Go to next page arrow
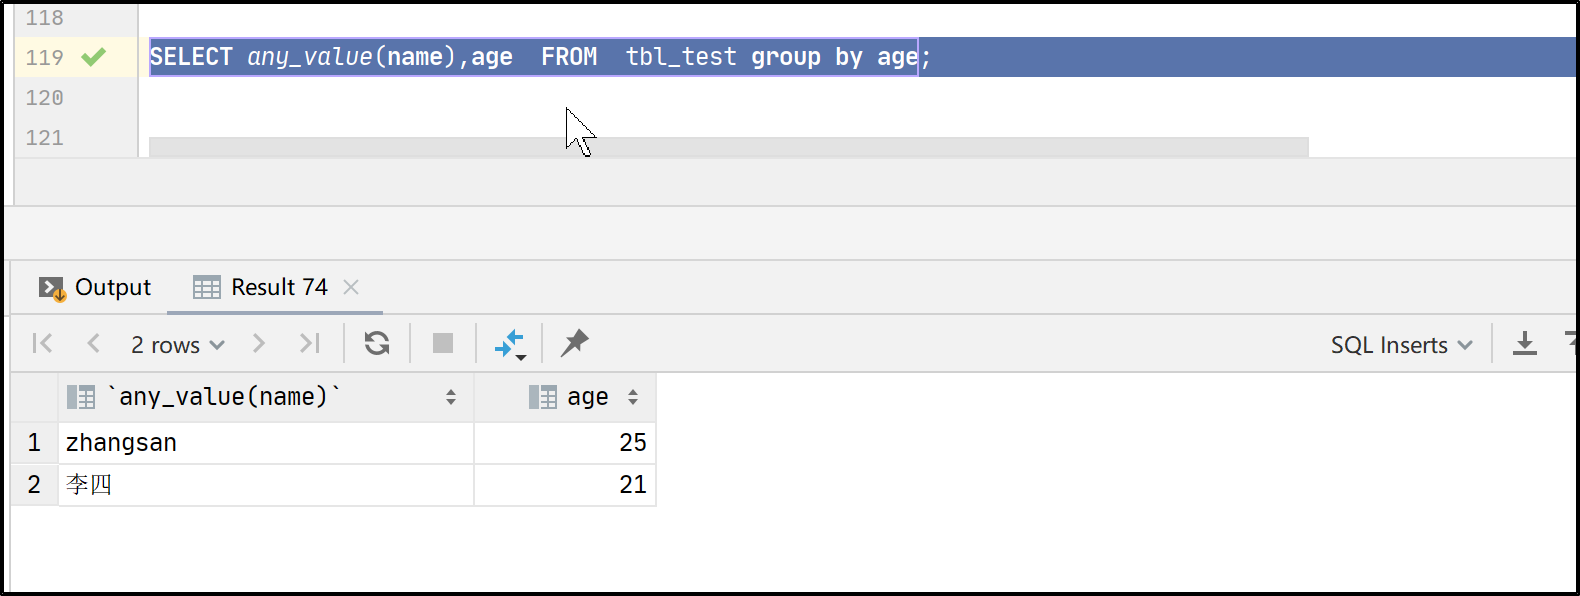The image size is (1580, 596). [259, 344]
